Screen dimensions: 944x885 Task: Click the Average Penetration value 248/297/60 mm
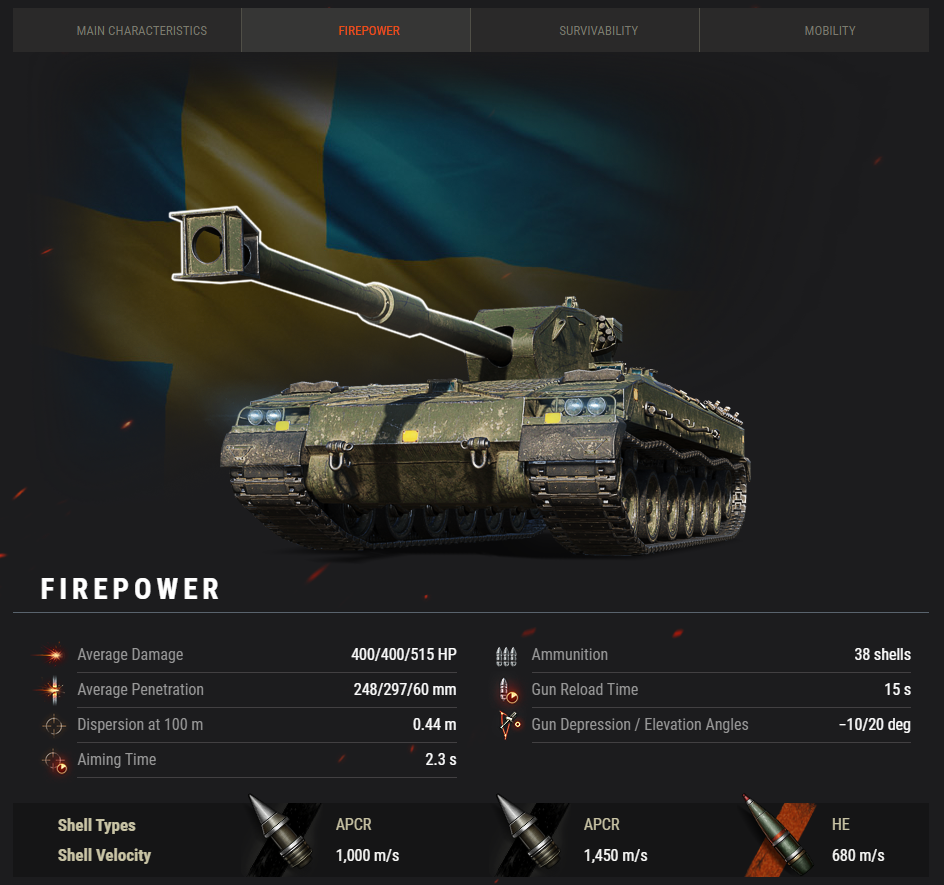pyautogui.click(x=405, y=689)
